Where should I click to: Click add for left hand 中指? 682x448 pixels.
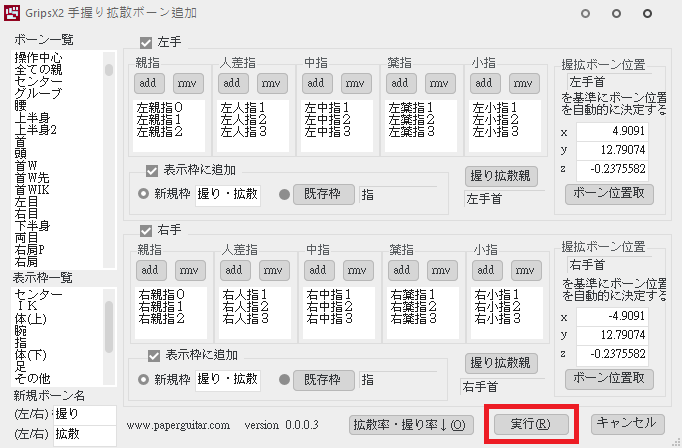tap(317, 83)
